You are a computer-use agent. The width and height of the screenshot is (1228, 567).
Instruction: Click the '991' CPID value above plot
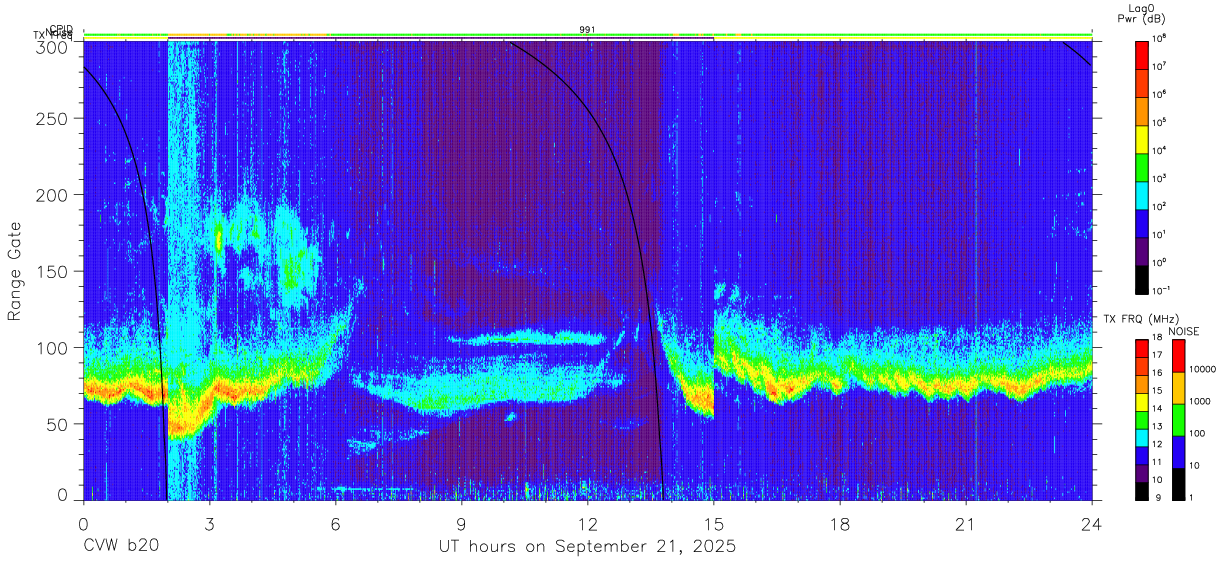click(x=587, y=30)
